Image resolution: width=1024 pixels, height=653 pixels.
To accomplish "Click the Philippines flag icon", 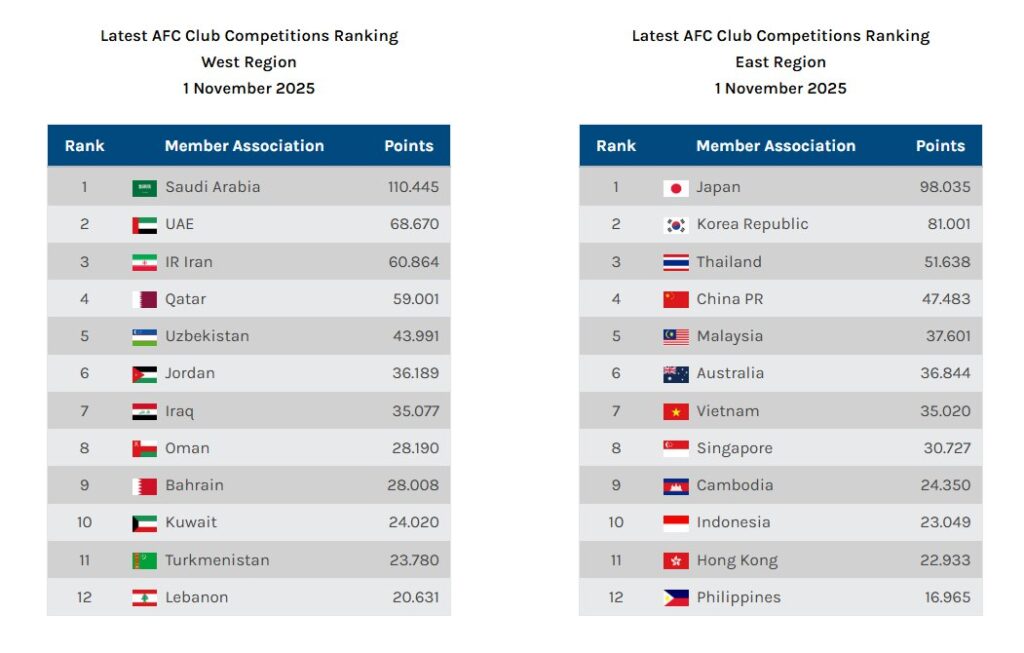I will (676, 598).
